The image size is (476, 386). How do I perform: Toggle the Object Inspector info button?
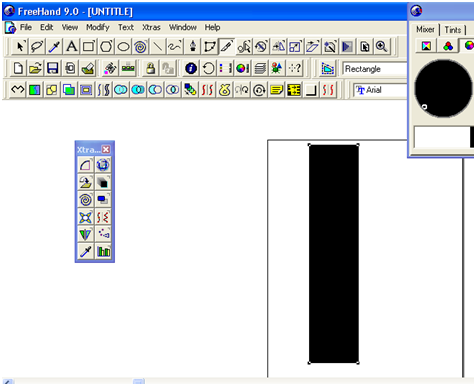tap(191, 68)
